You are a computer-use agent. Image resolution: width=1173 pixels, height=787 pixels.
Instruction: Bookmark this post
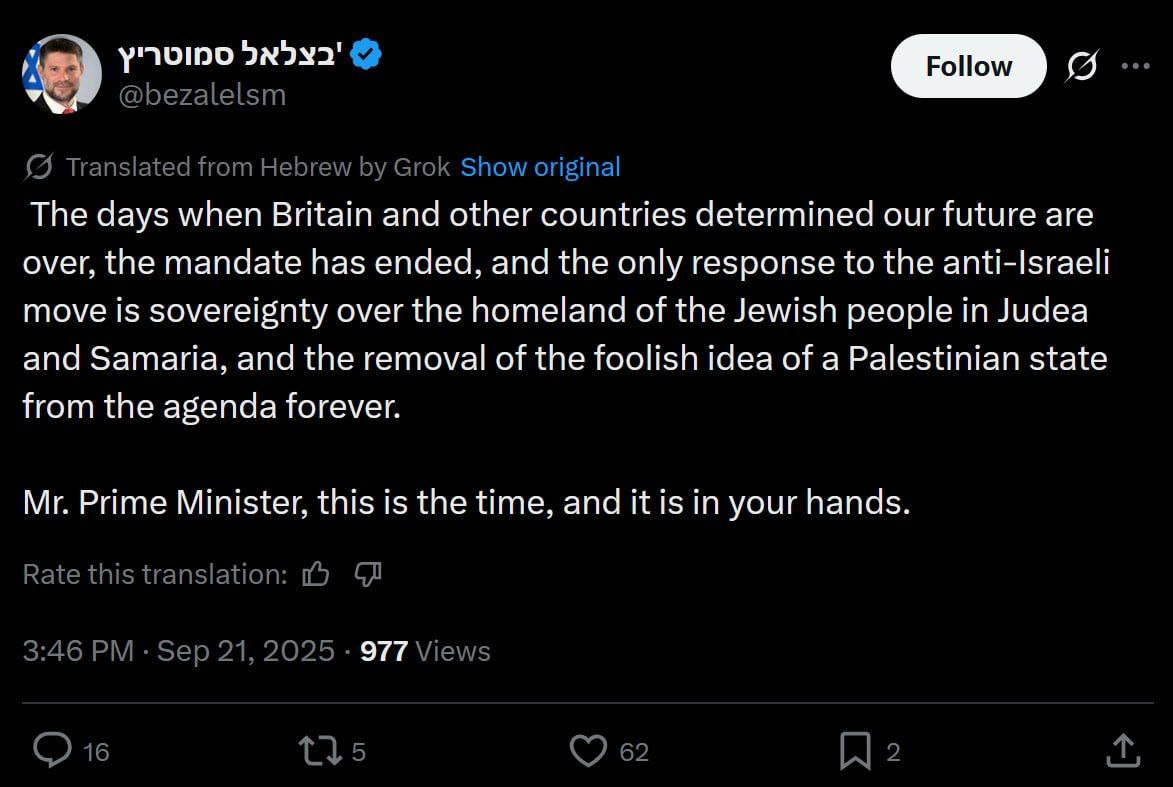pyautogui.click(x=855, y=750)
